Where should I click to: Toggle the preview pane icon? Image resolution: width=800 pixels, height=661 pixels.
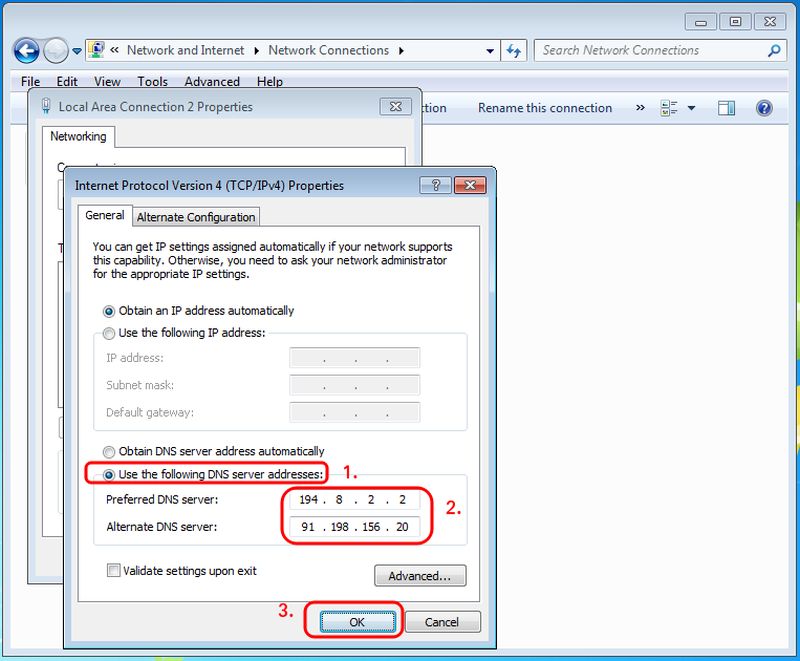click(x=727, y=108)
